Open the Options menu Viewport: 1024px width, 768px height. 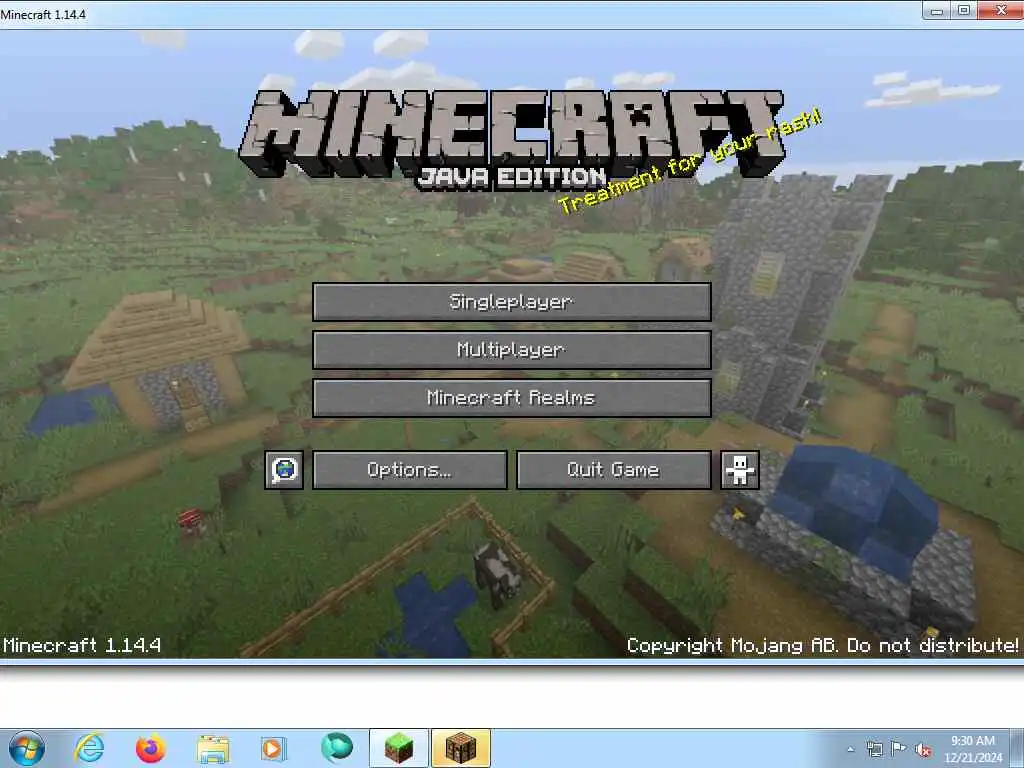coord(409,470)
